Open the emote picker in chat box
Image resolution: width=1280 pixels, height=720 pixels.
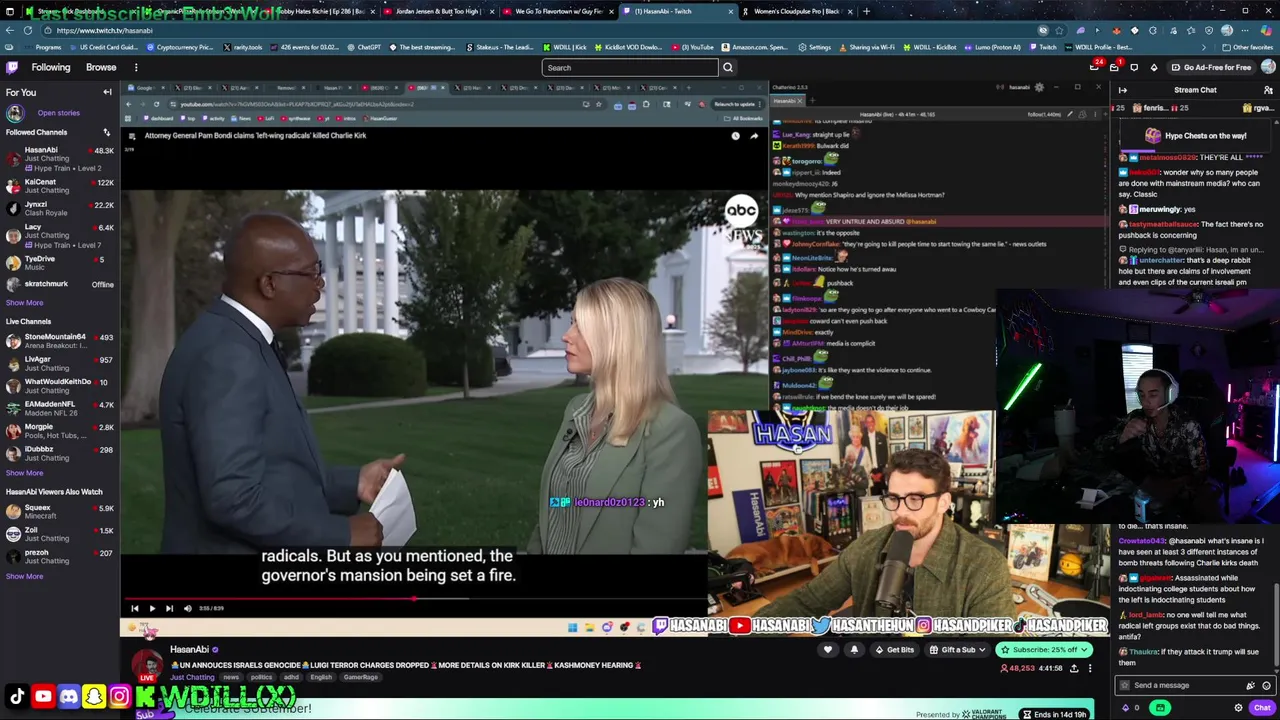(1266, 686)
